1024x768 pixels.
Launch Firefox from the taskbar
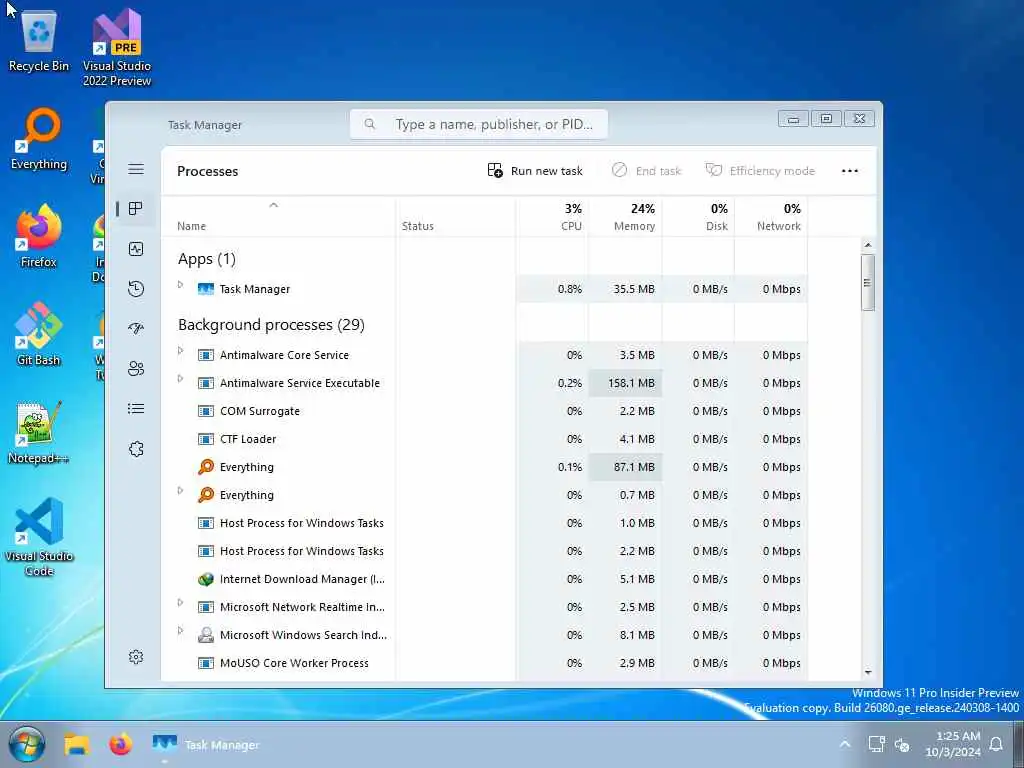tap(120, 744)
